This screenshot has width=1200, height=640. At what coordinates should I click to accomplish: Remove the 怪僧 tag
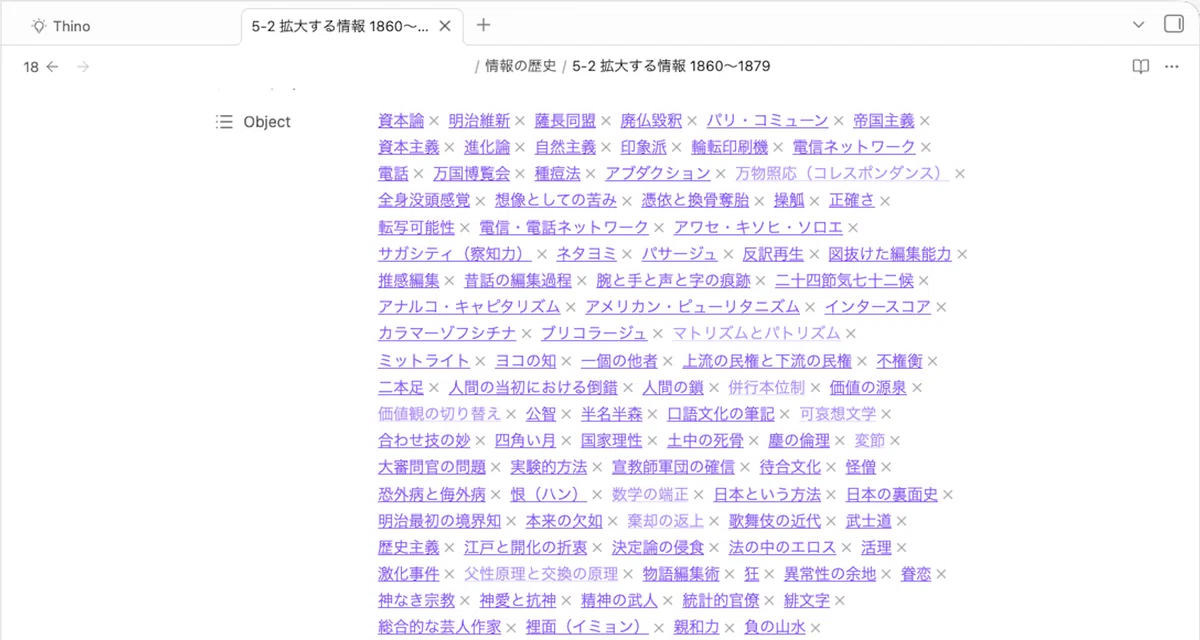pos(886,467)
